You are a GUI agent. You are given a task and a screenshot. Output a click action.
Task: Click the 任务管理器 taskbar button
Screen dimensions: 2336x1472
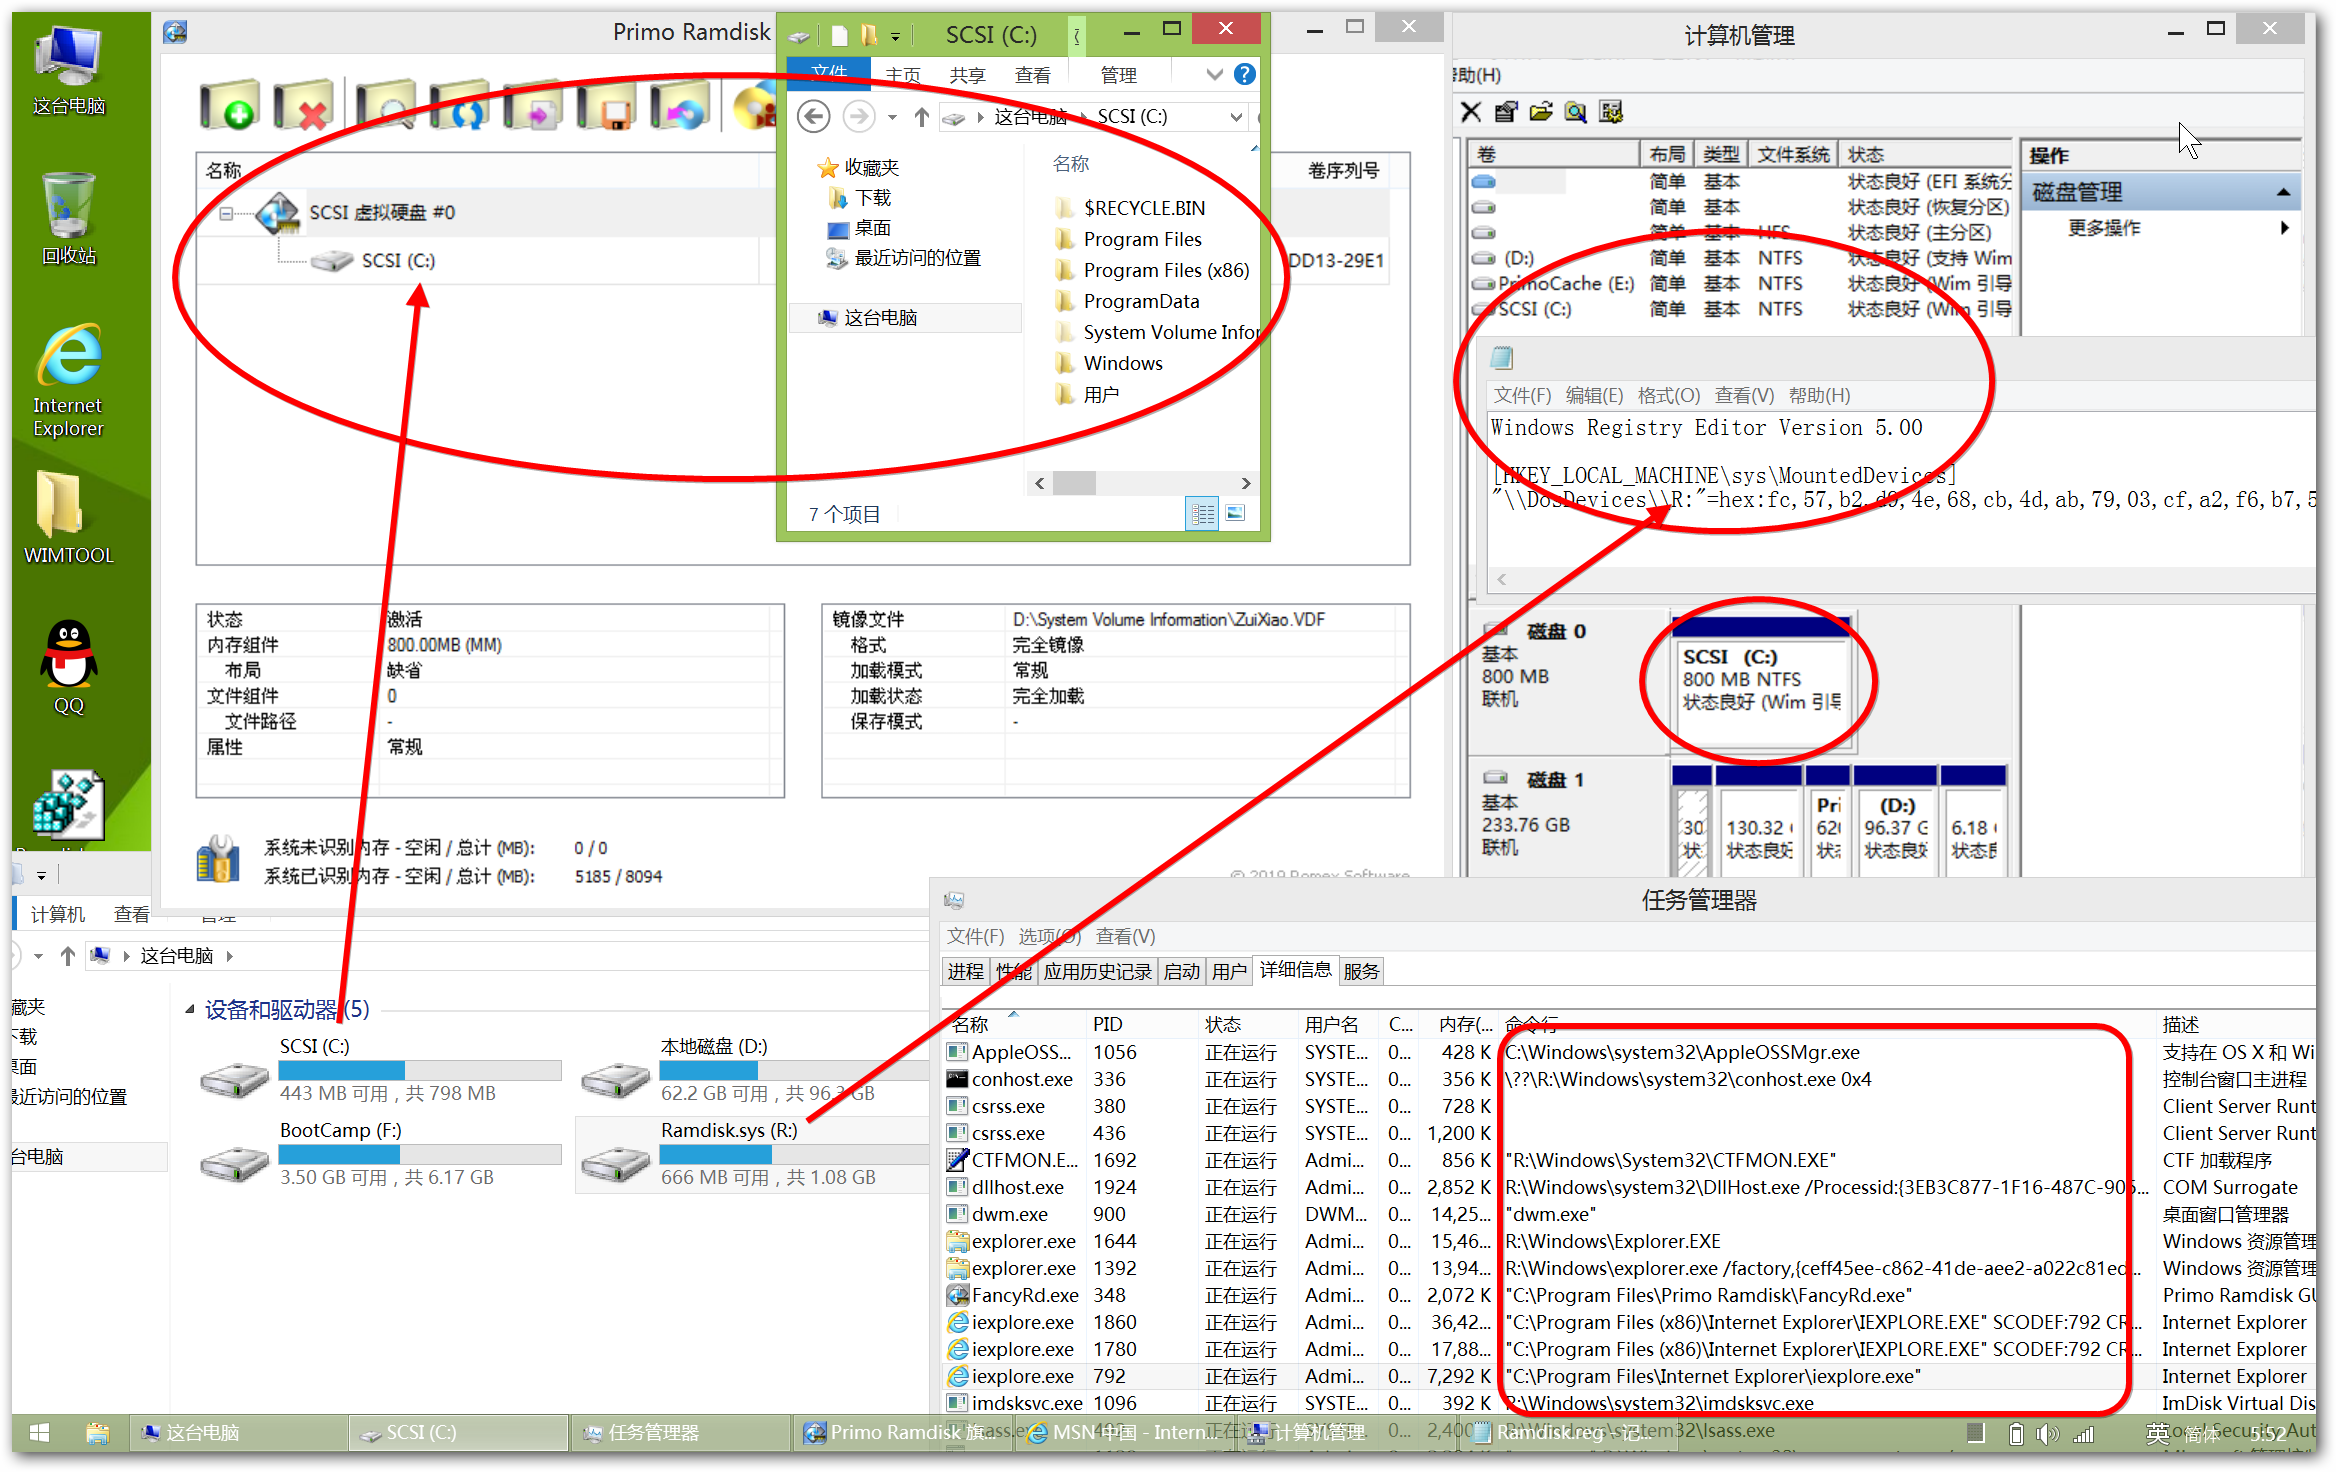(680, 1432)
